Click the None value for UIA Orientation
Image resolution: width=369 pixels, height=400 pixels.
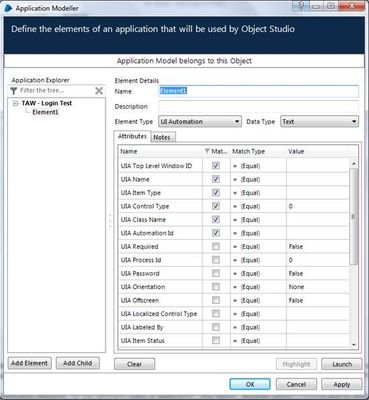coord(296,287)
